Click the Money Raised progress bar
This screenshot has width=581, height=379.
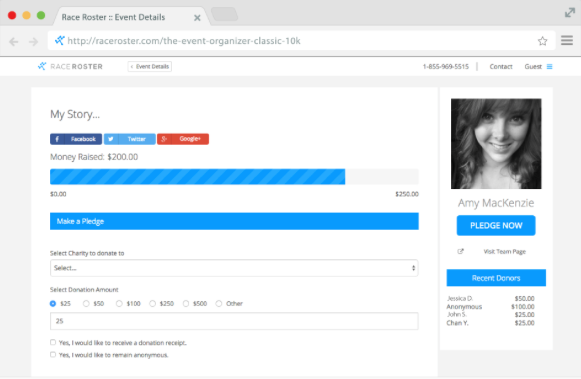pyautogui.click(x=234, y=177)
